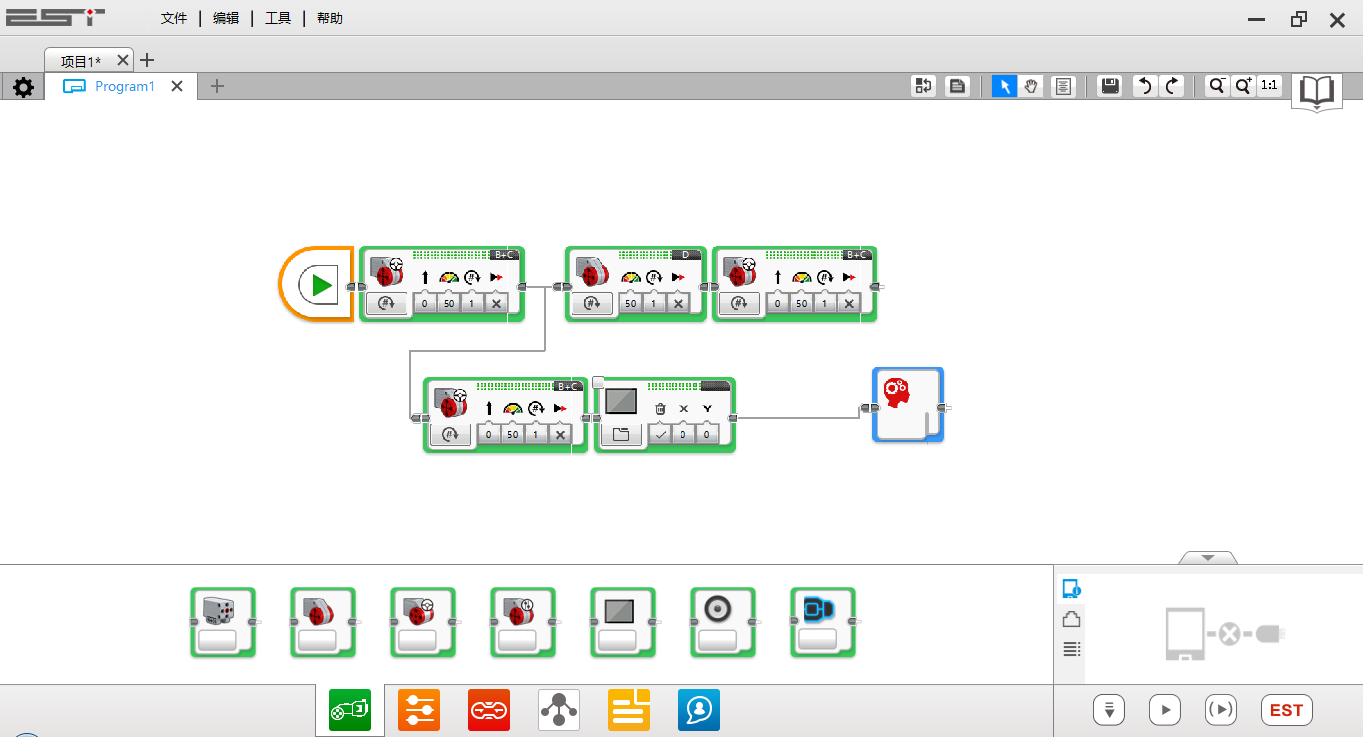Toggle brake at end on first Move block

tap(496, 303)
